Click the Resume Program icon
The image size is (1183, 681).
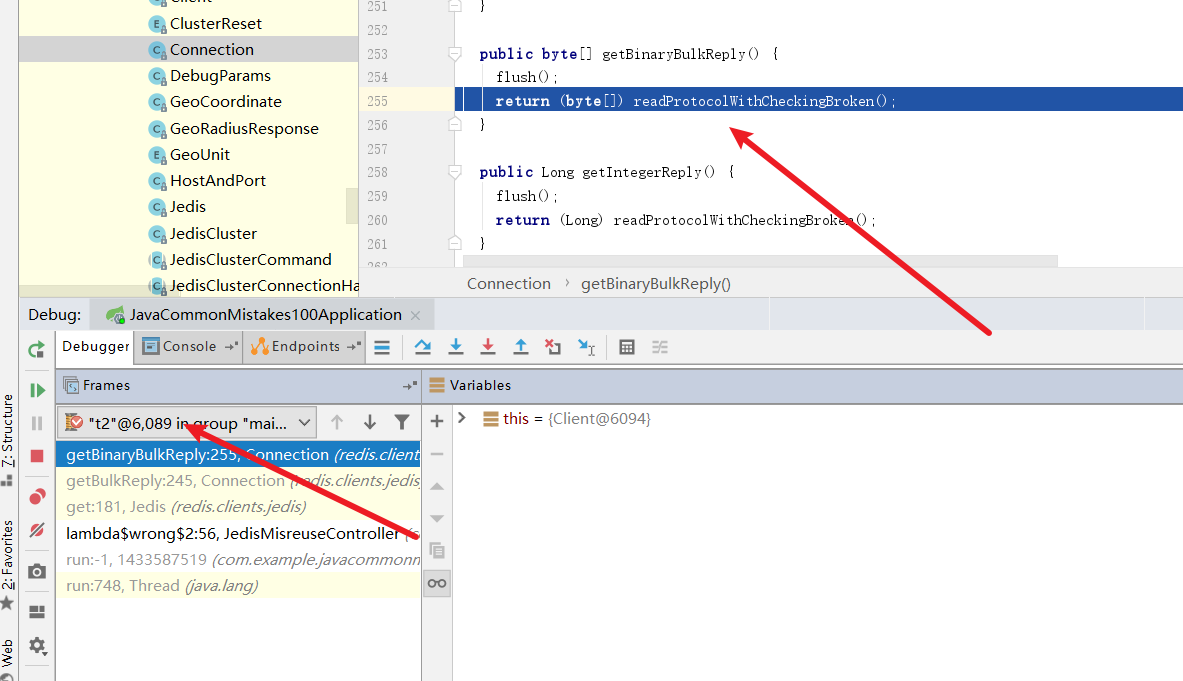(37, 390)
